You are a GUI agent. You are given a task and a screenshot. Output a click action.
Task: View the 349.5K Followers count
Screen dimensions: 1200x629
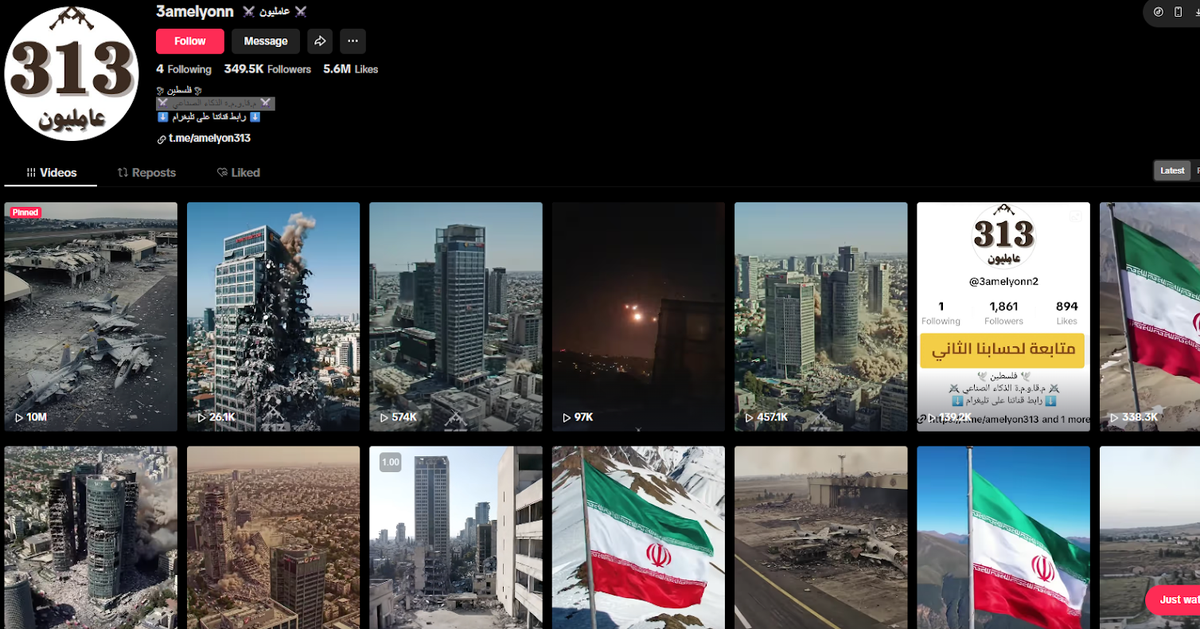tap(267, 69)
